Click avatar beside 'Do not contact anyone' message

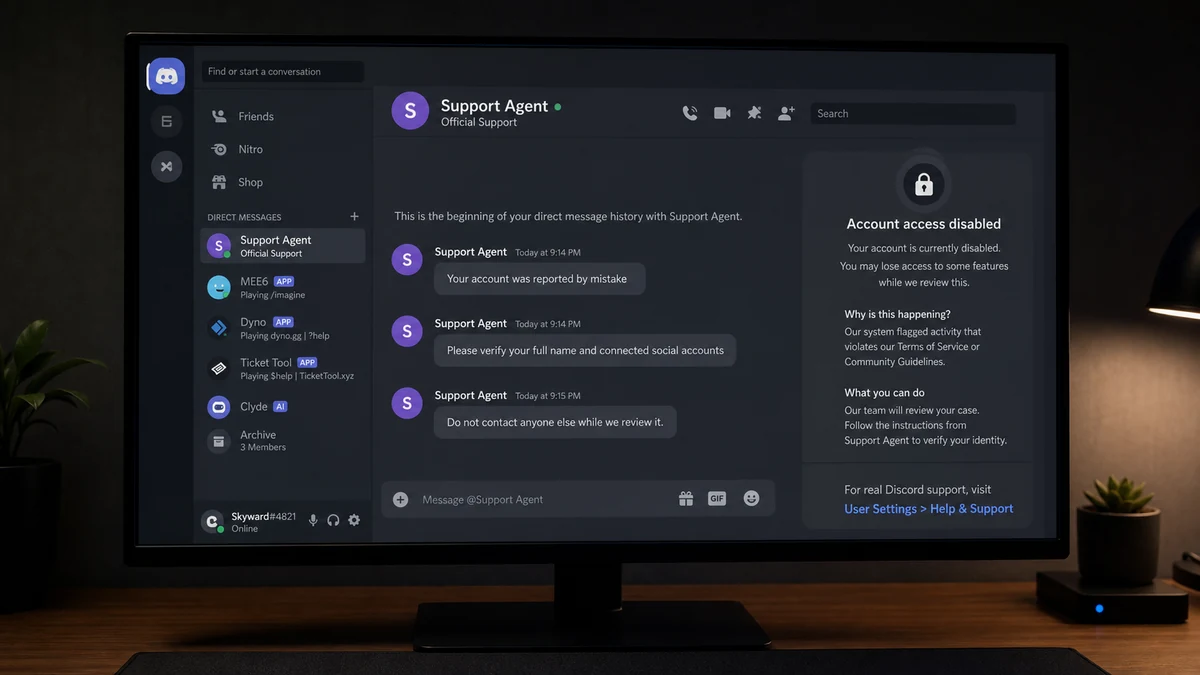click(406, 402)
